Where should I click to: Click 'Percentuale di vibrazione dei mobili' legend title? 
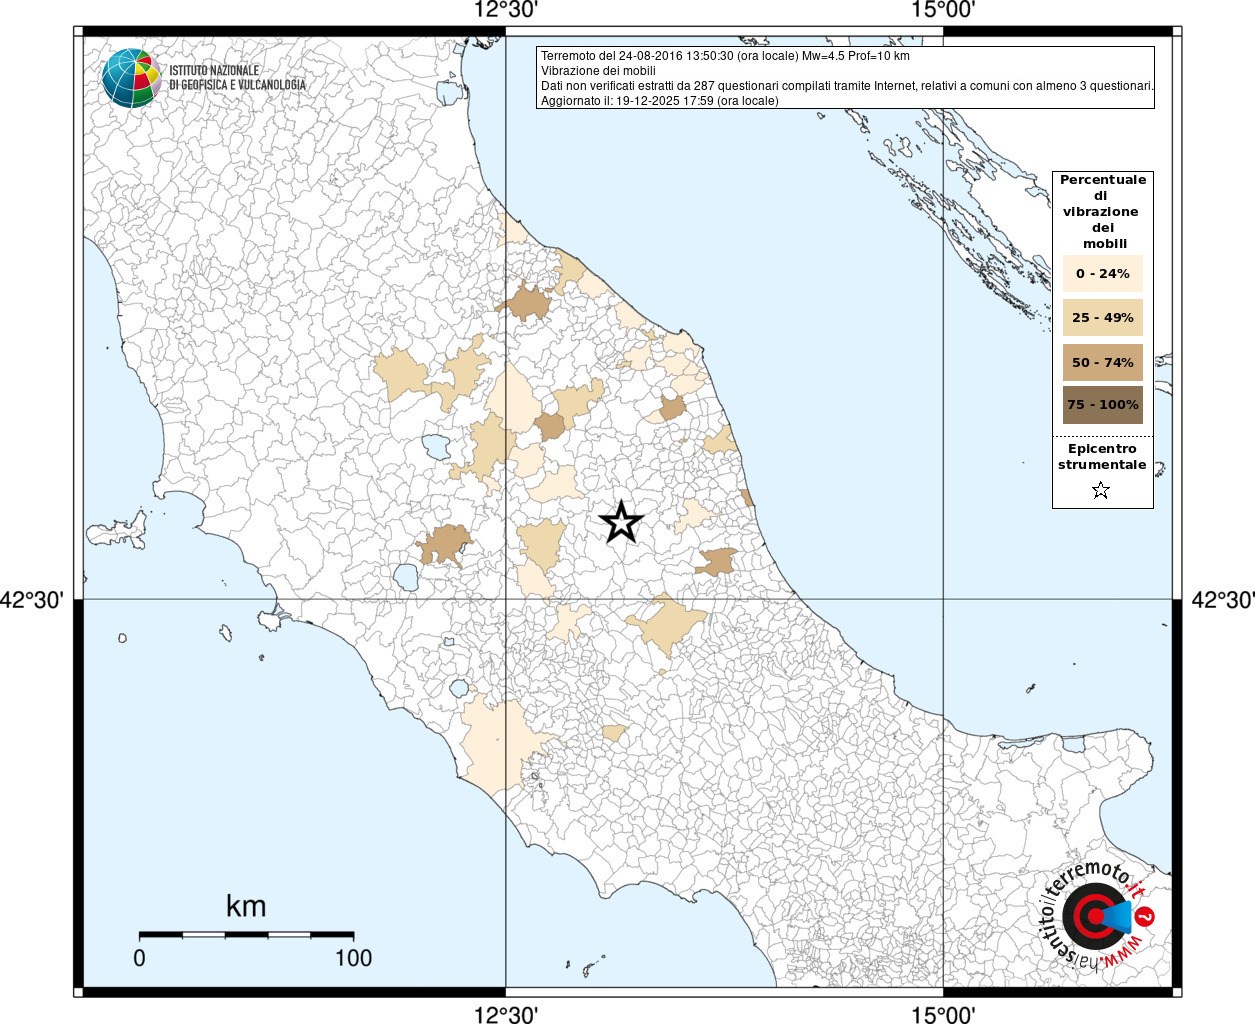pos(1103,212)
